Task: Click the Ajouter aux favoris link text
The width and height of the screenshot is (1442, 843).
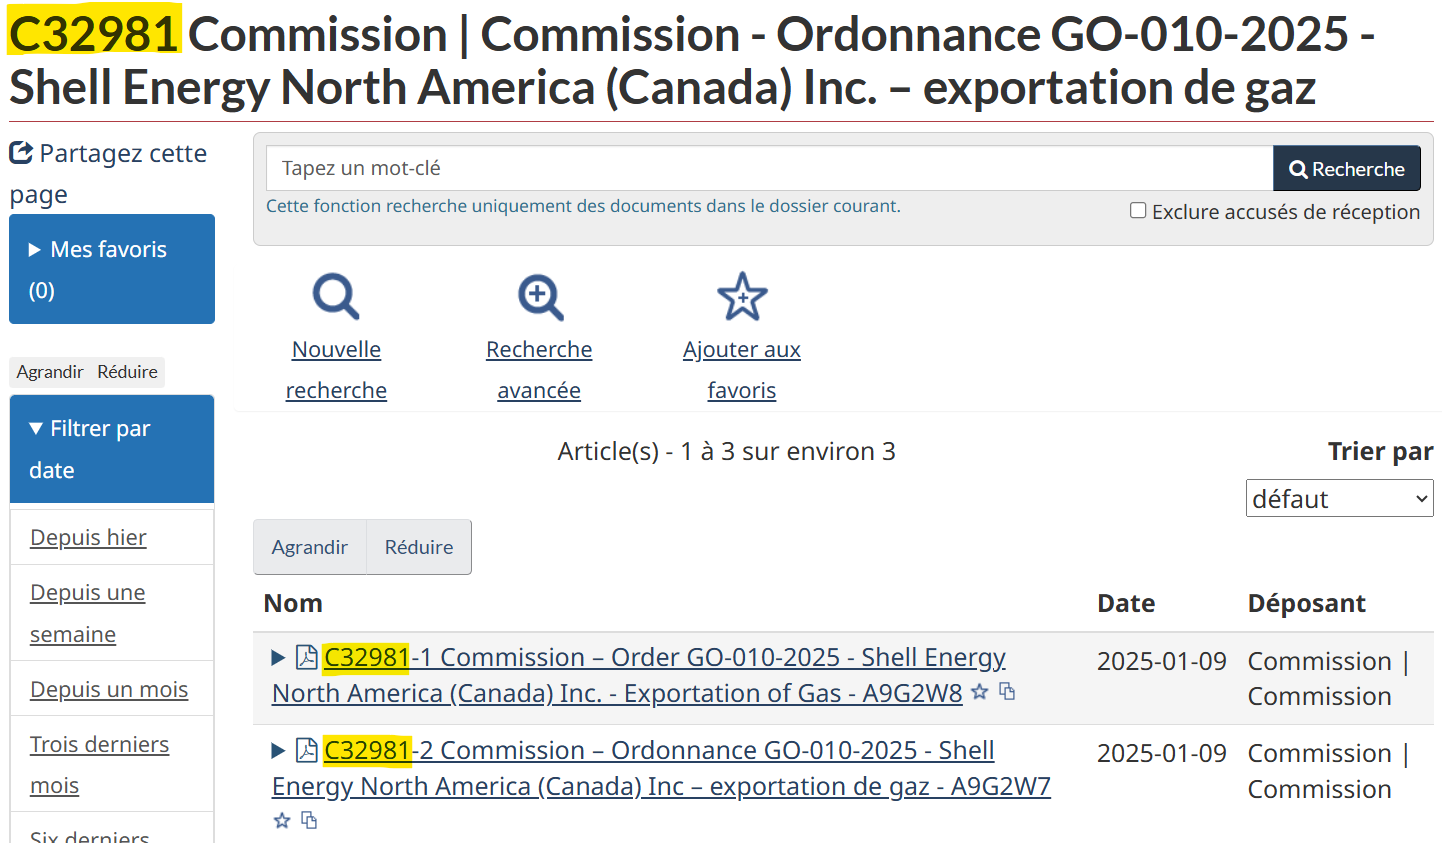Action: pyautogui.click(x=742, y=370)
